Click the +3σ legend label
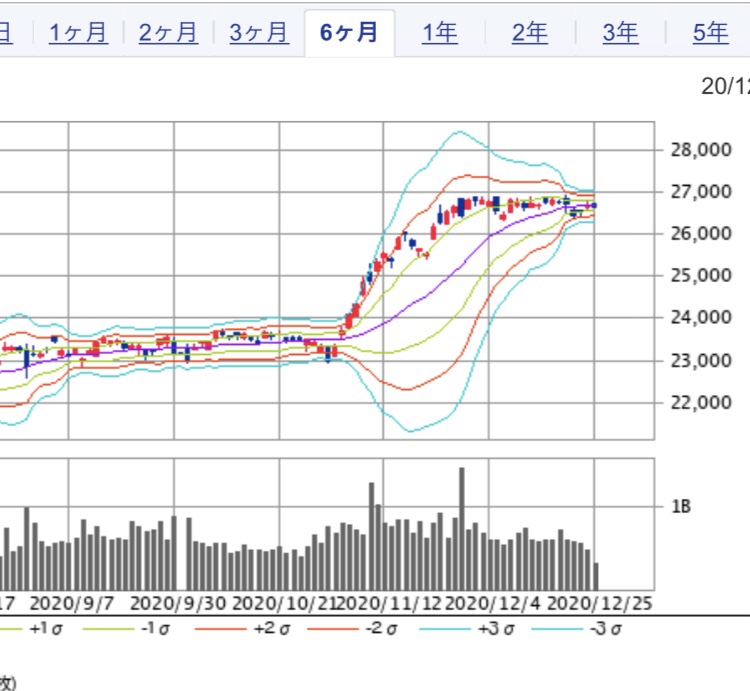Image resolution: width=750 pixels, height=691 pixels. [496, 629]
